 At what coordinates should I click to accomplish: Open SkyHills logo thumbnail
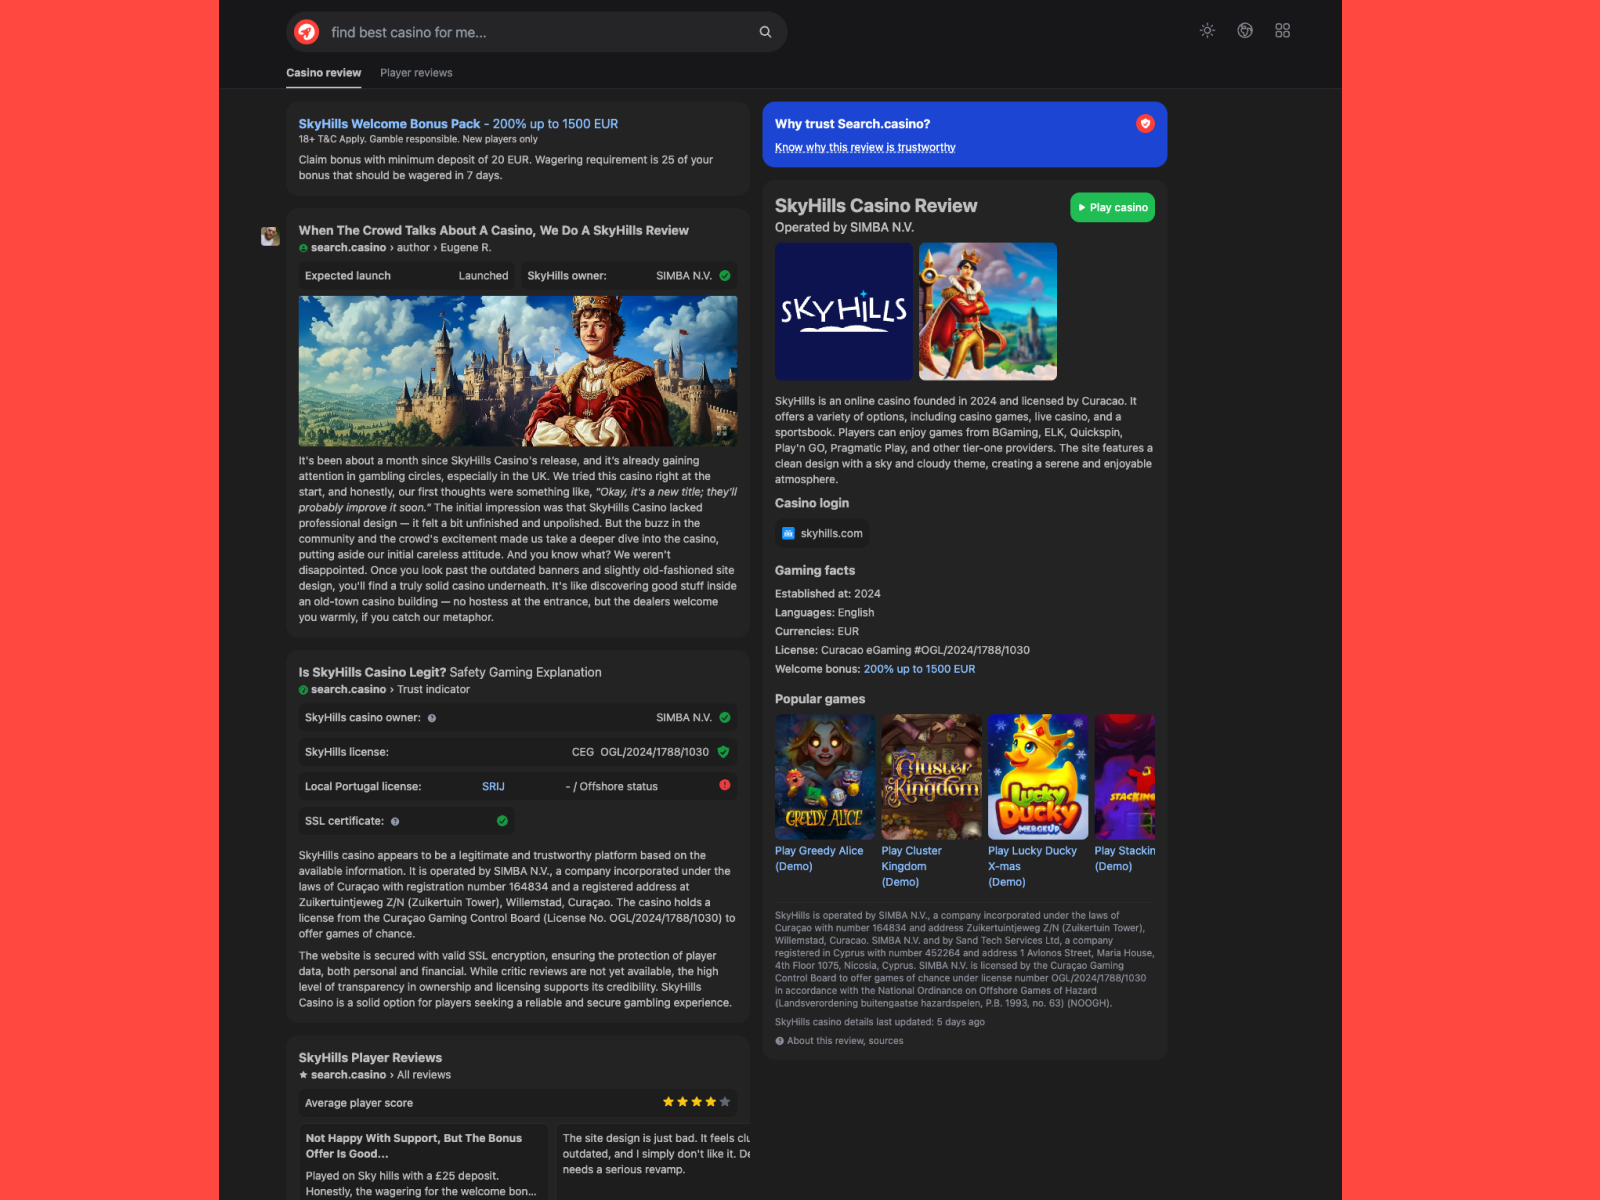point(844,311)
